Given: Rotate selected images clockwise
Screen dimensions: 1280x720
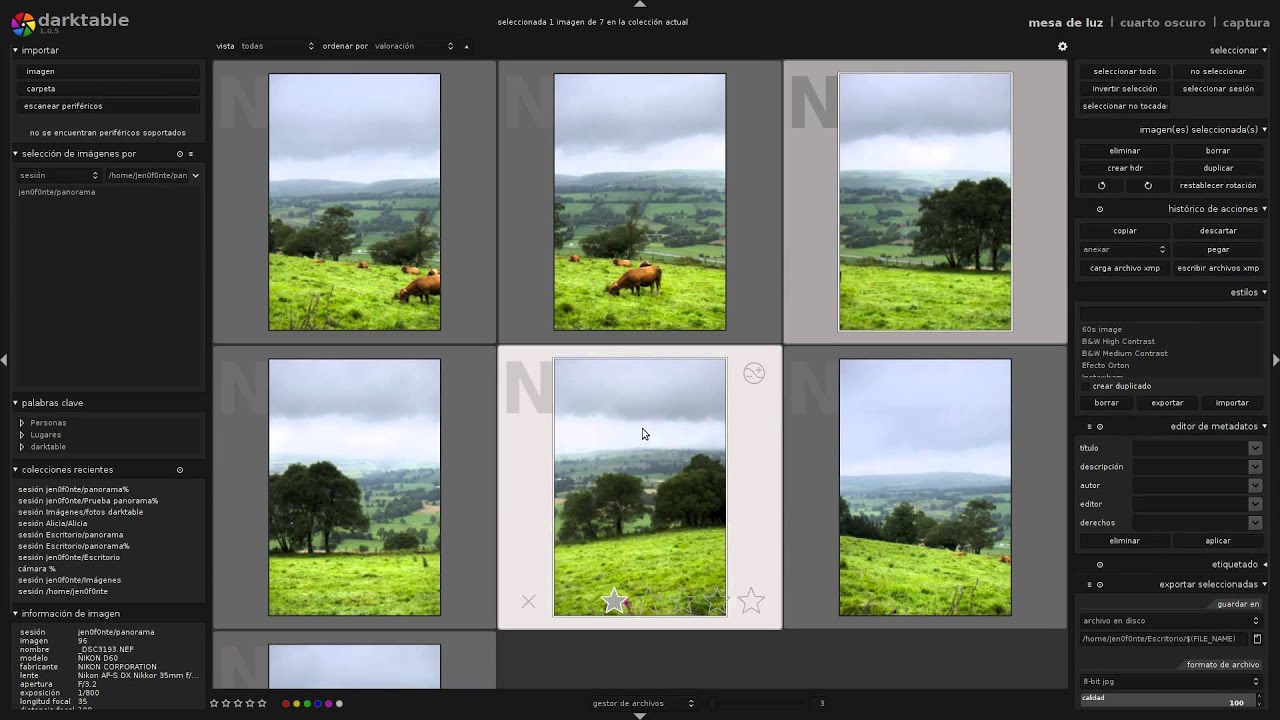Looking at the screenshot, I should coord(1148,186).
